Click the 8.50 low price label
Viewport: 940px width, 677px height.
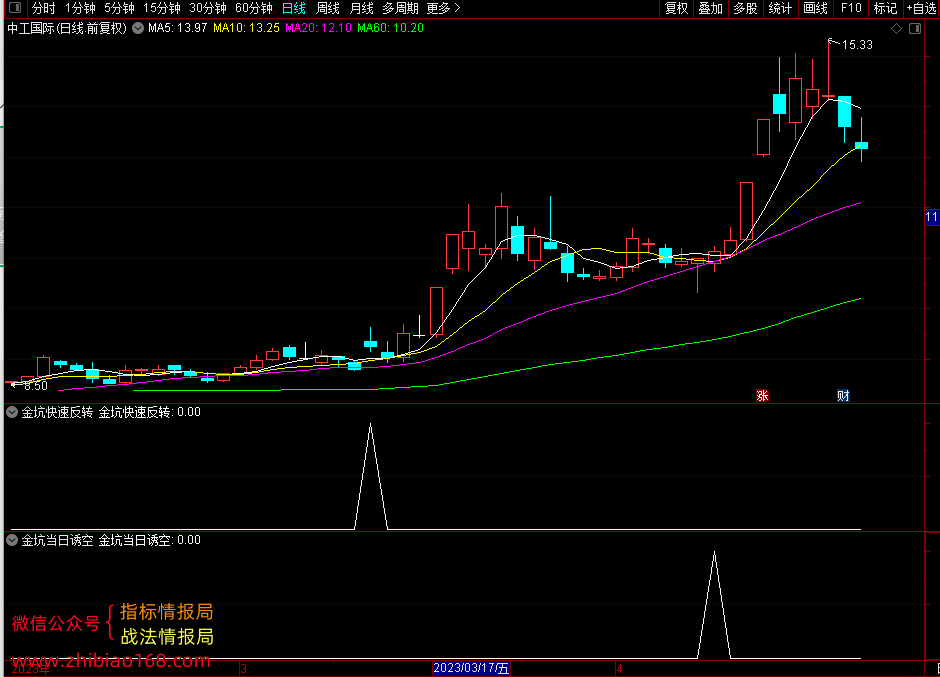(x=35, y=386)
